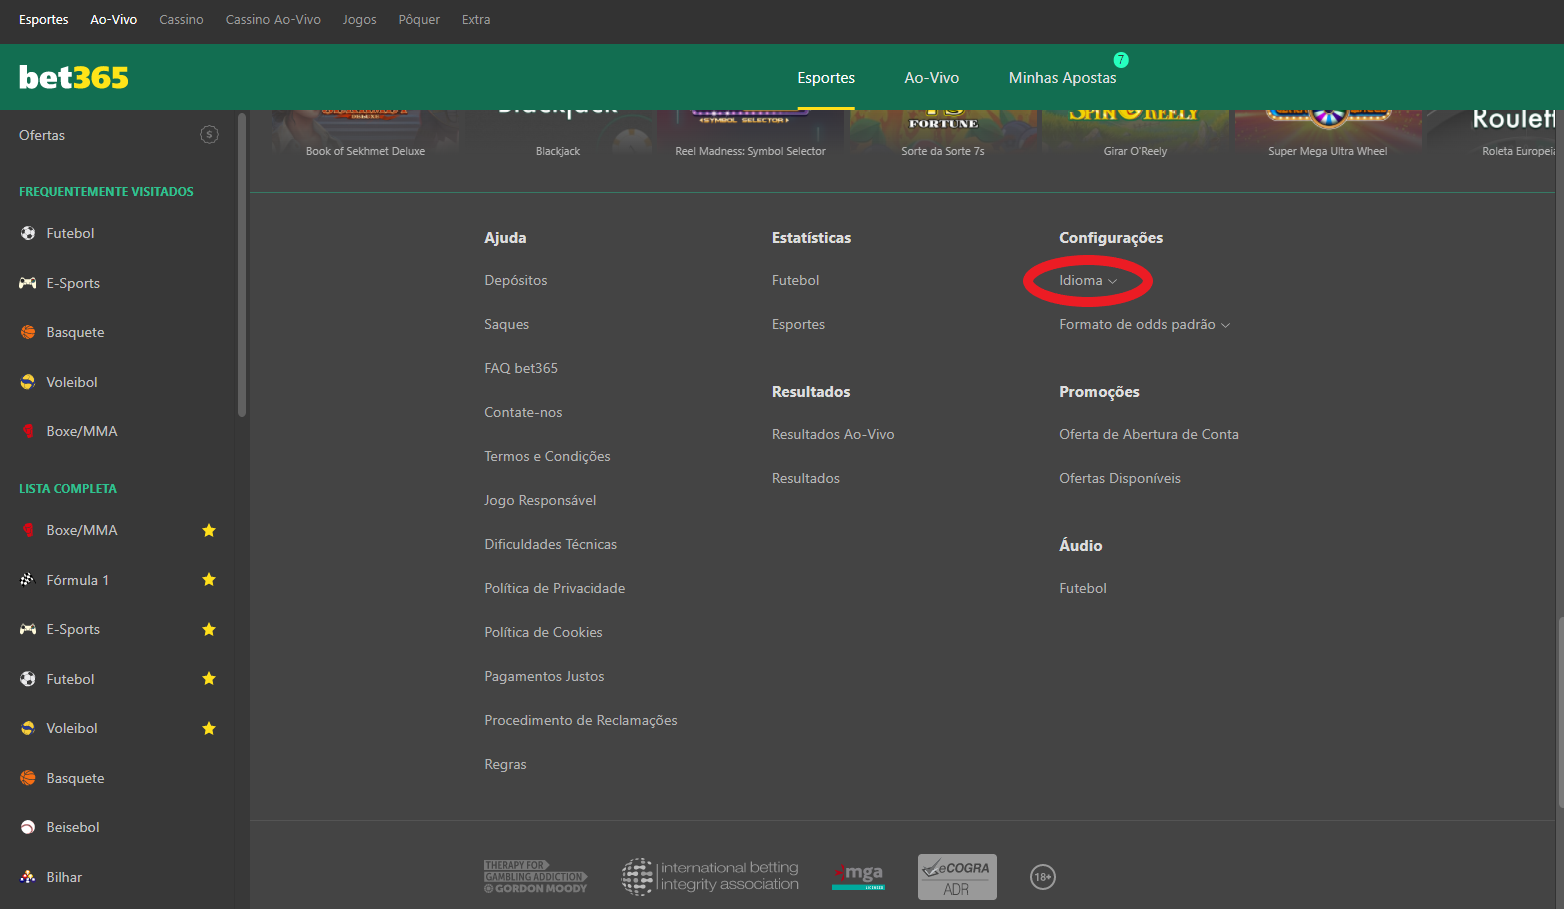This screenshot has height=909, width=1564.
Task: Open Pagamentos Justos link
Action: pyautogui.click(x=544, y=676)
